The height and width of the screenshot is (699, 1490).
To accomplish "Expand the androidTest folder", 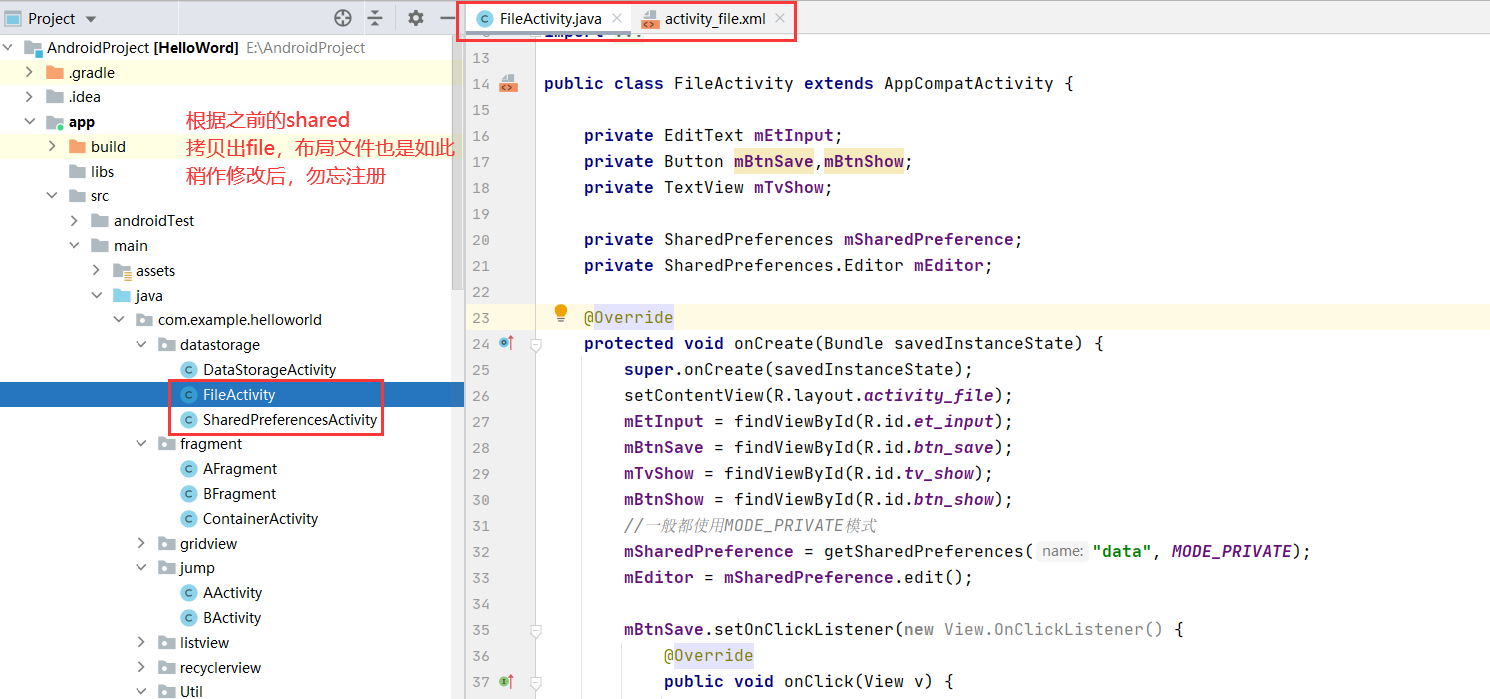I will point(74,221).
